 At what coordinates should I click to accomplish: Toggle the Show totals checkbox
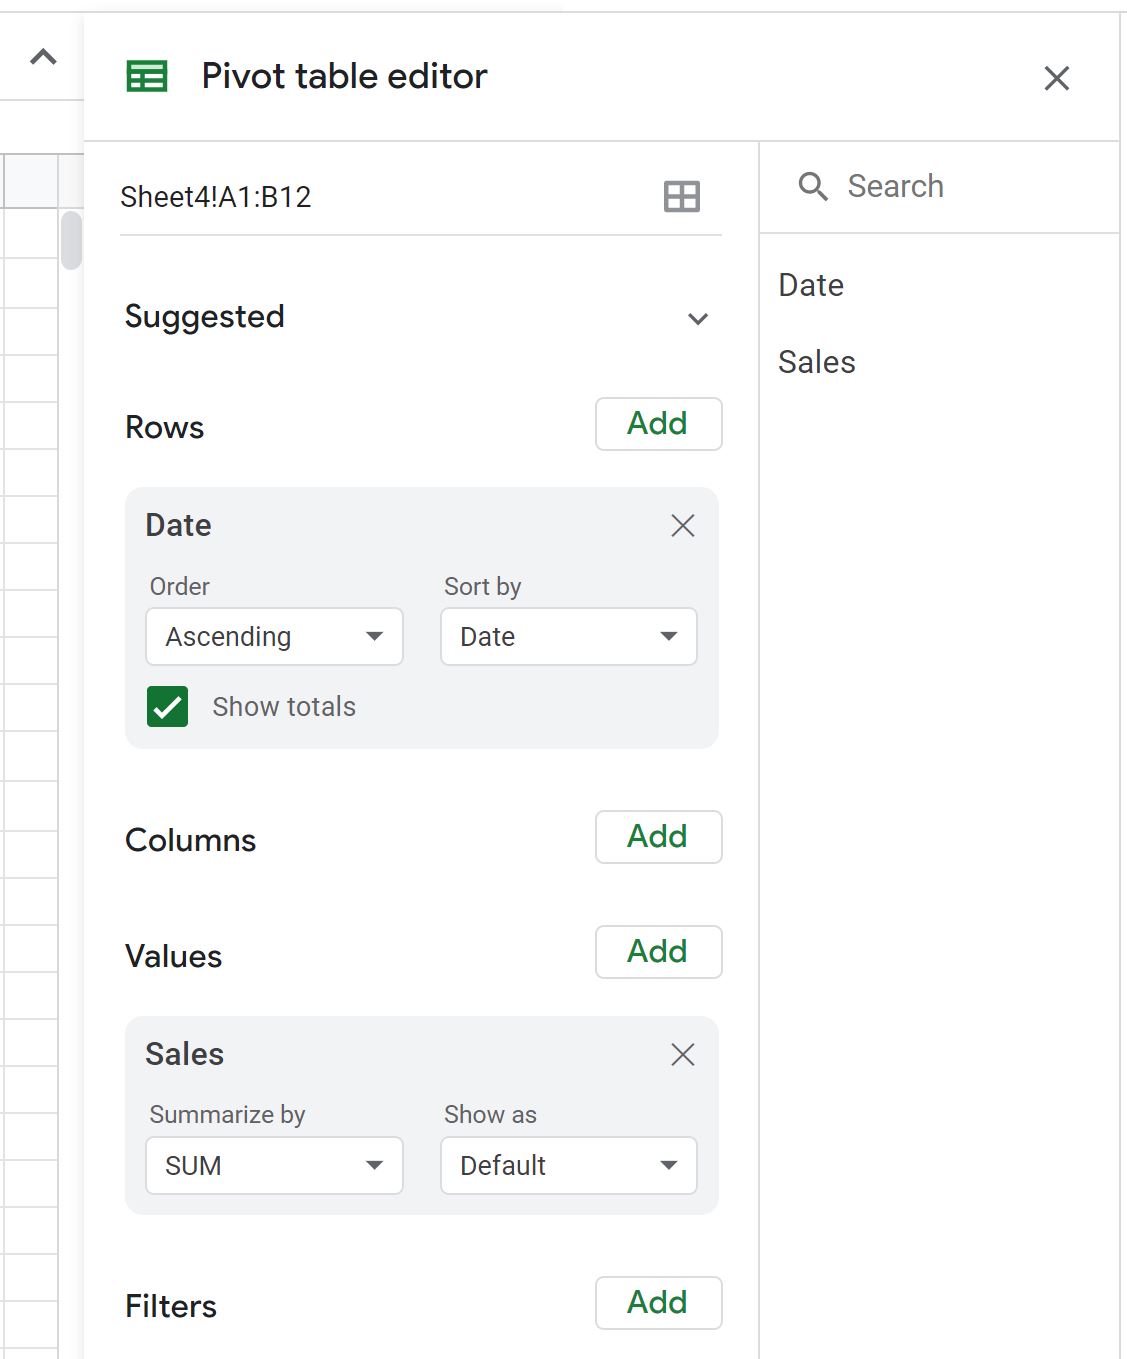167,707
